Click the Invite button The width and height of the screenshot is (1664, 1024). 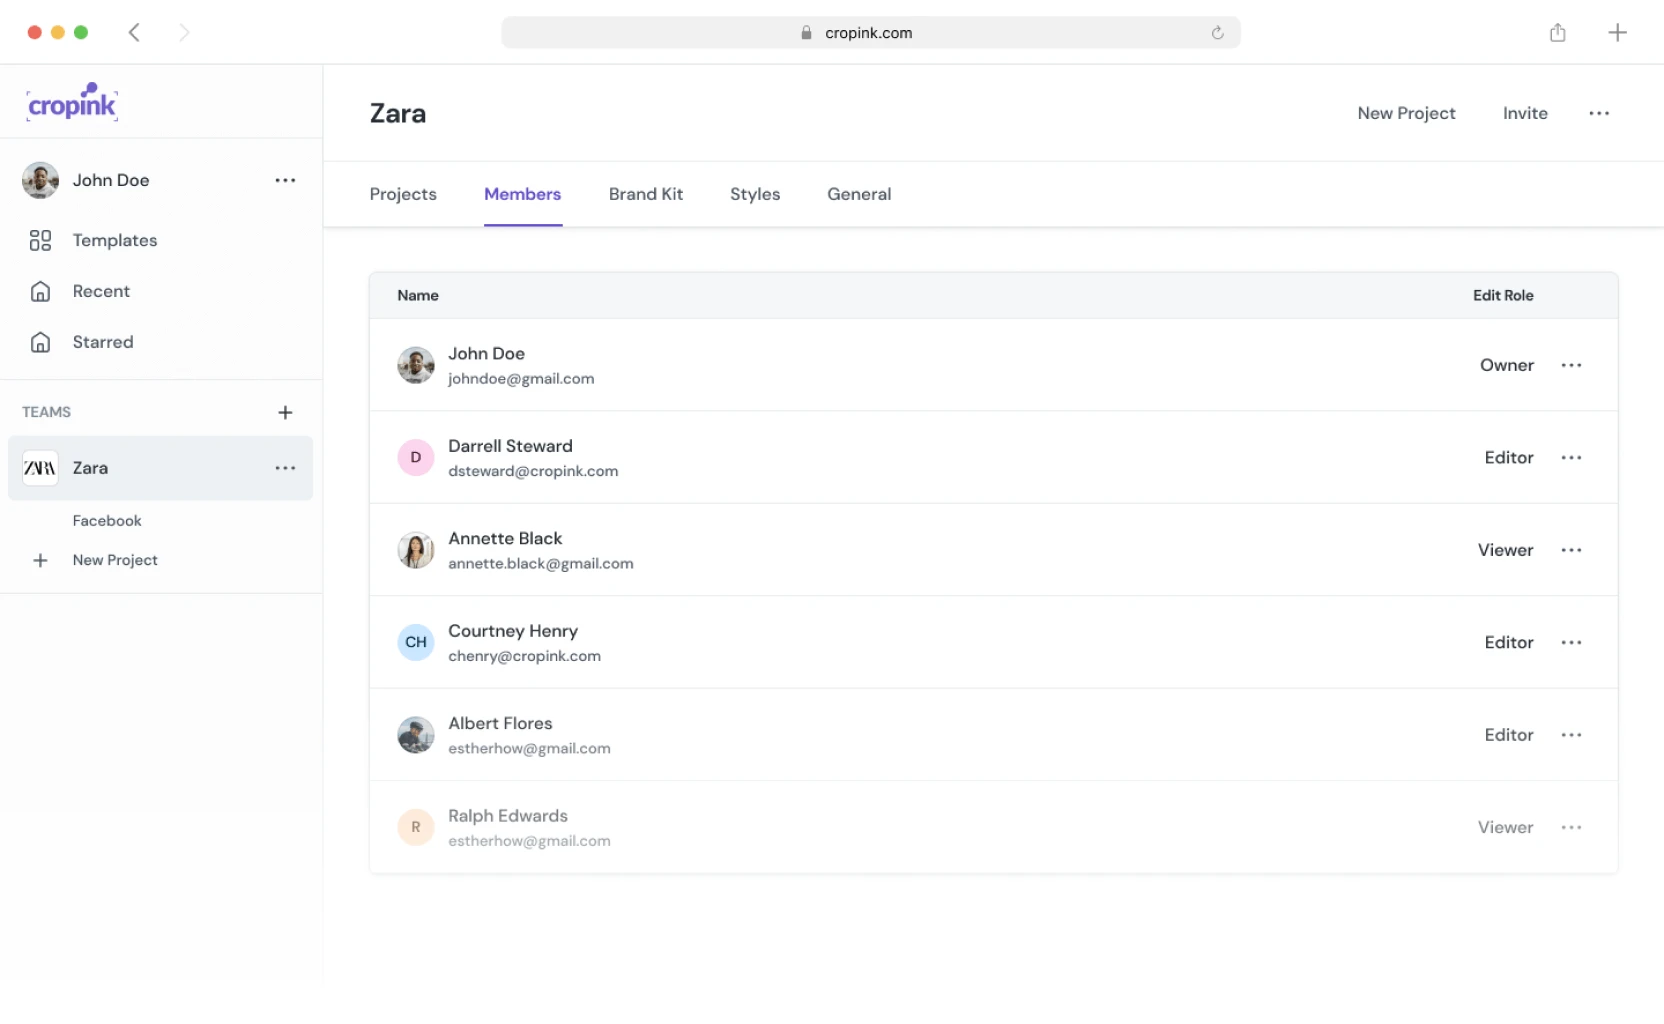(1525, 113)
